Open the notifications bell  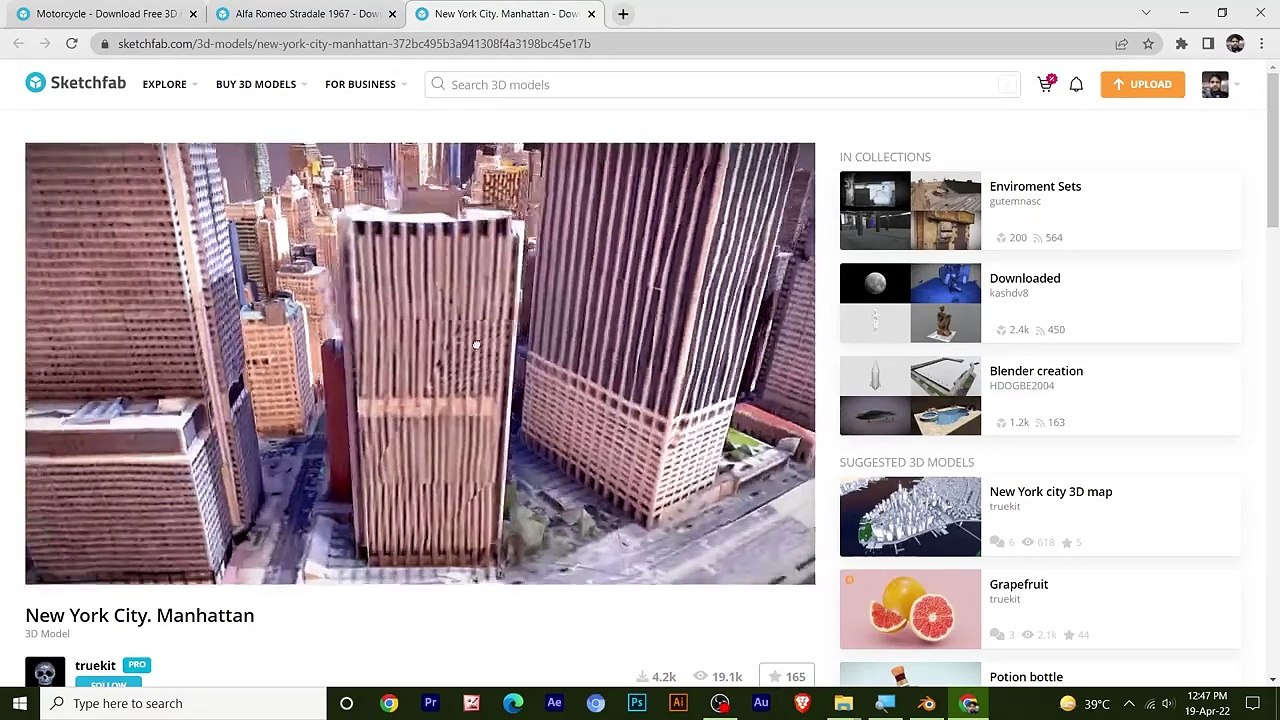(x=1076, y=85)
